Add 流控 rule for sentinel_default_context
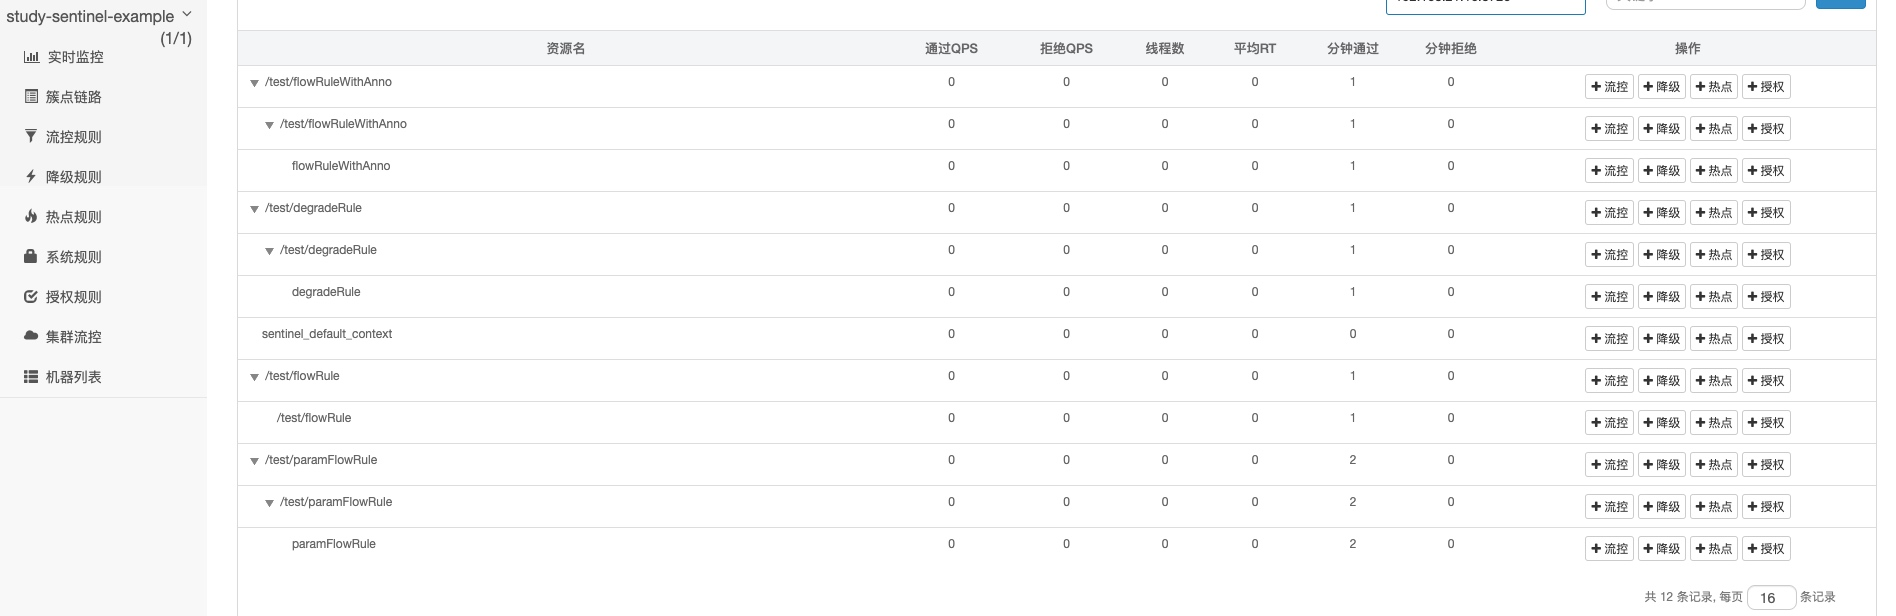The height and width of the screenshot is (616, 1896). point(1609,339)
